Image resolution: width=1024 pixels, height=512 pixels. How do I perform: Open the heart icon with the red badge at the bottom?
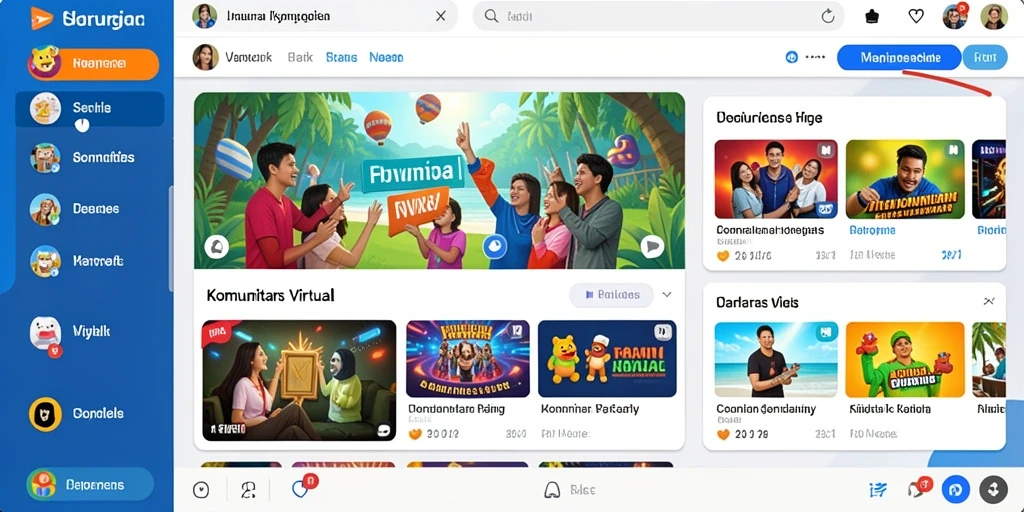pos(300,488)
